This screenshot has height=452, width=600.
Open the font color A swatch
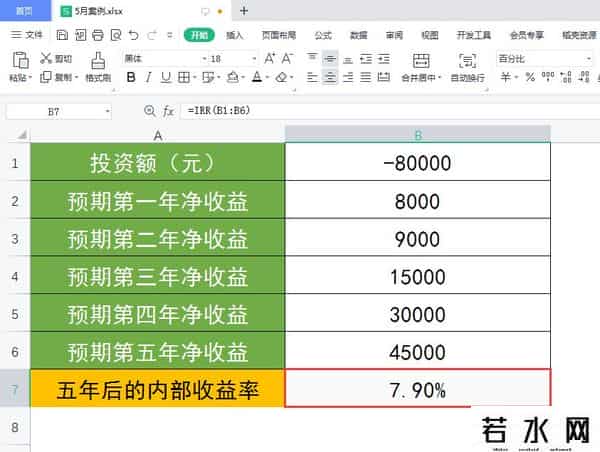coord(256,77)
